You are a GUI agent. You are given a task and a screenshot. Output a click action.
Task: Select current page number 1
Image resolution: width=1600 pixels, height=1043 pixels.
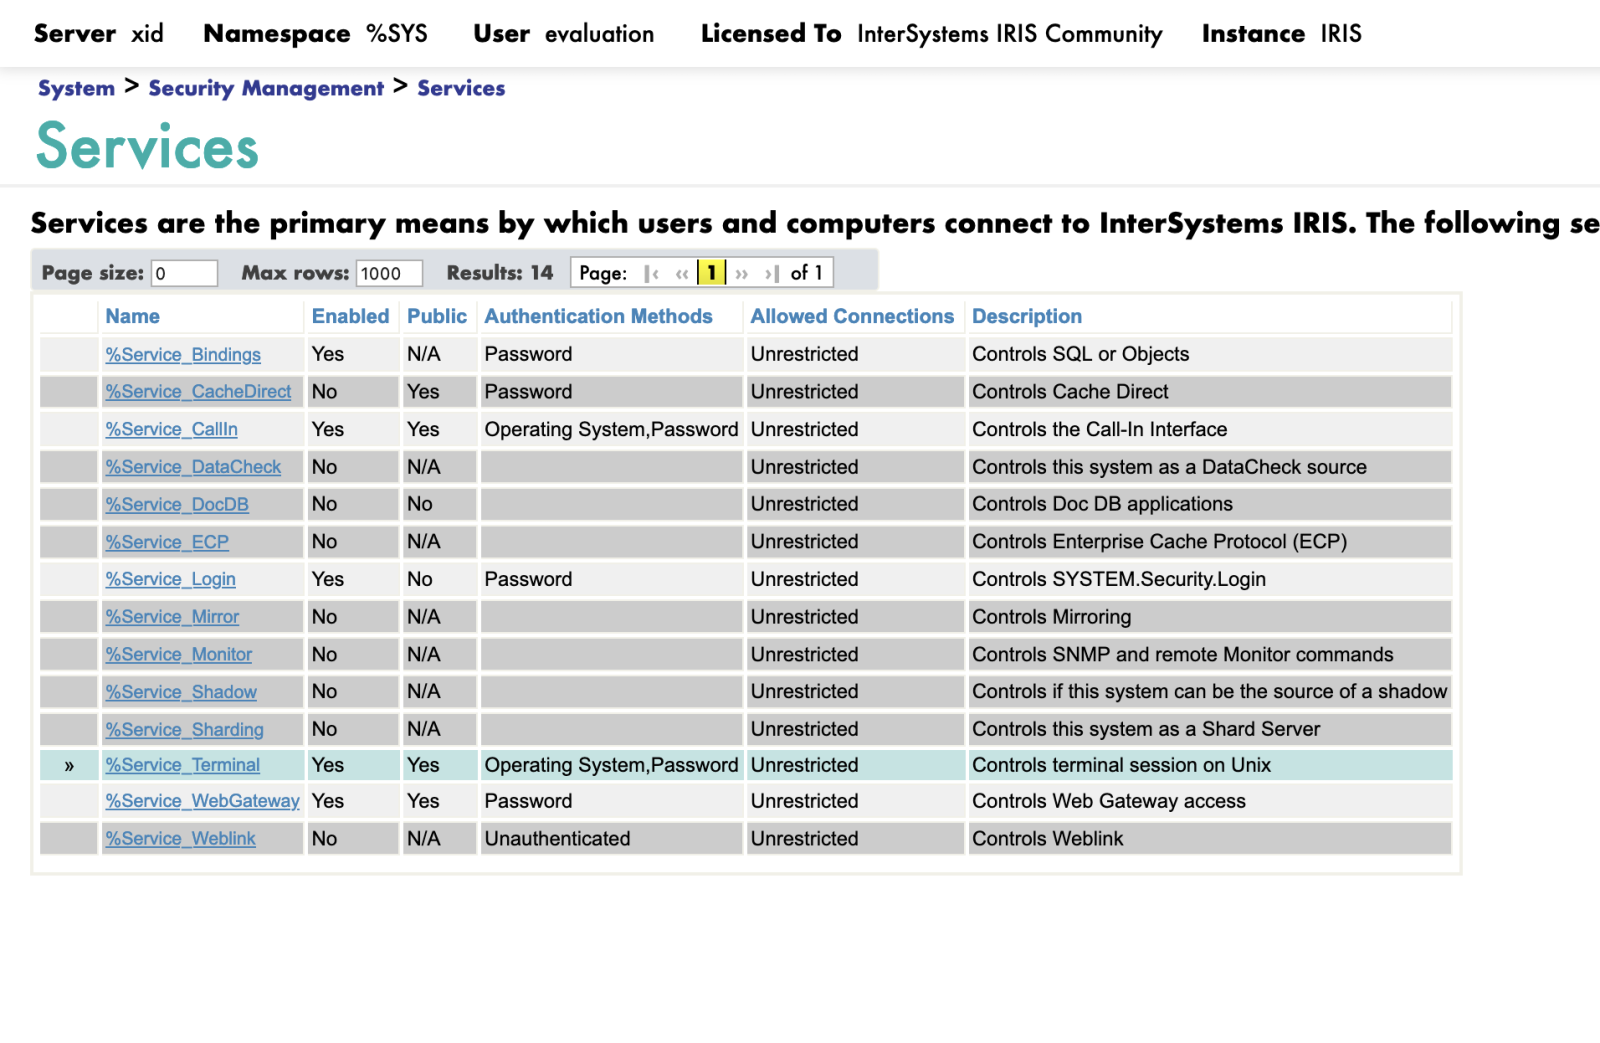(x=711, y=273)
